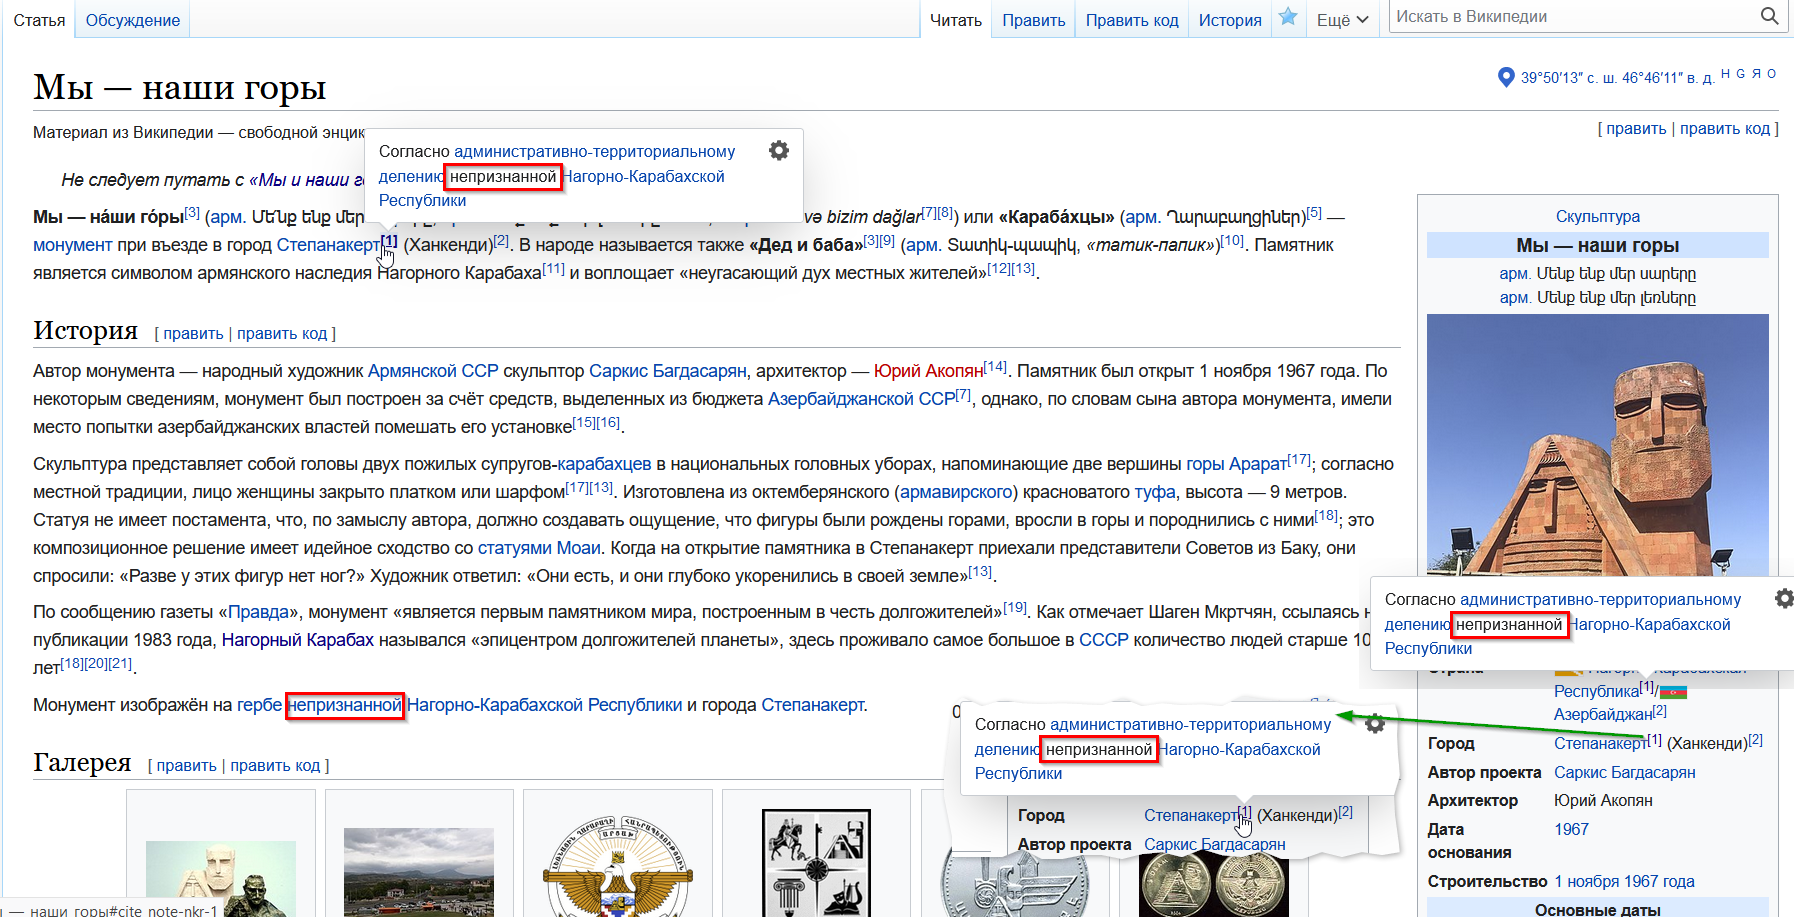Open the '1 ноября 1967 года' link
Screen dimensions: 1794x917
coord(1624,882)
